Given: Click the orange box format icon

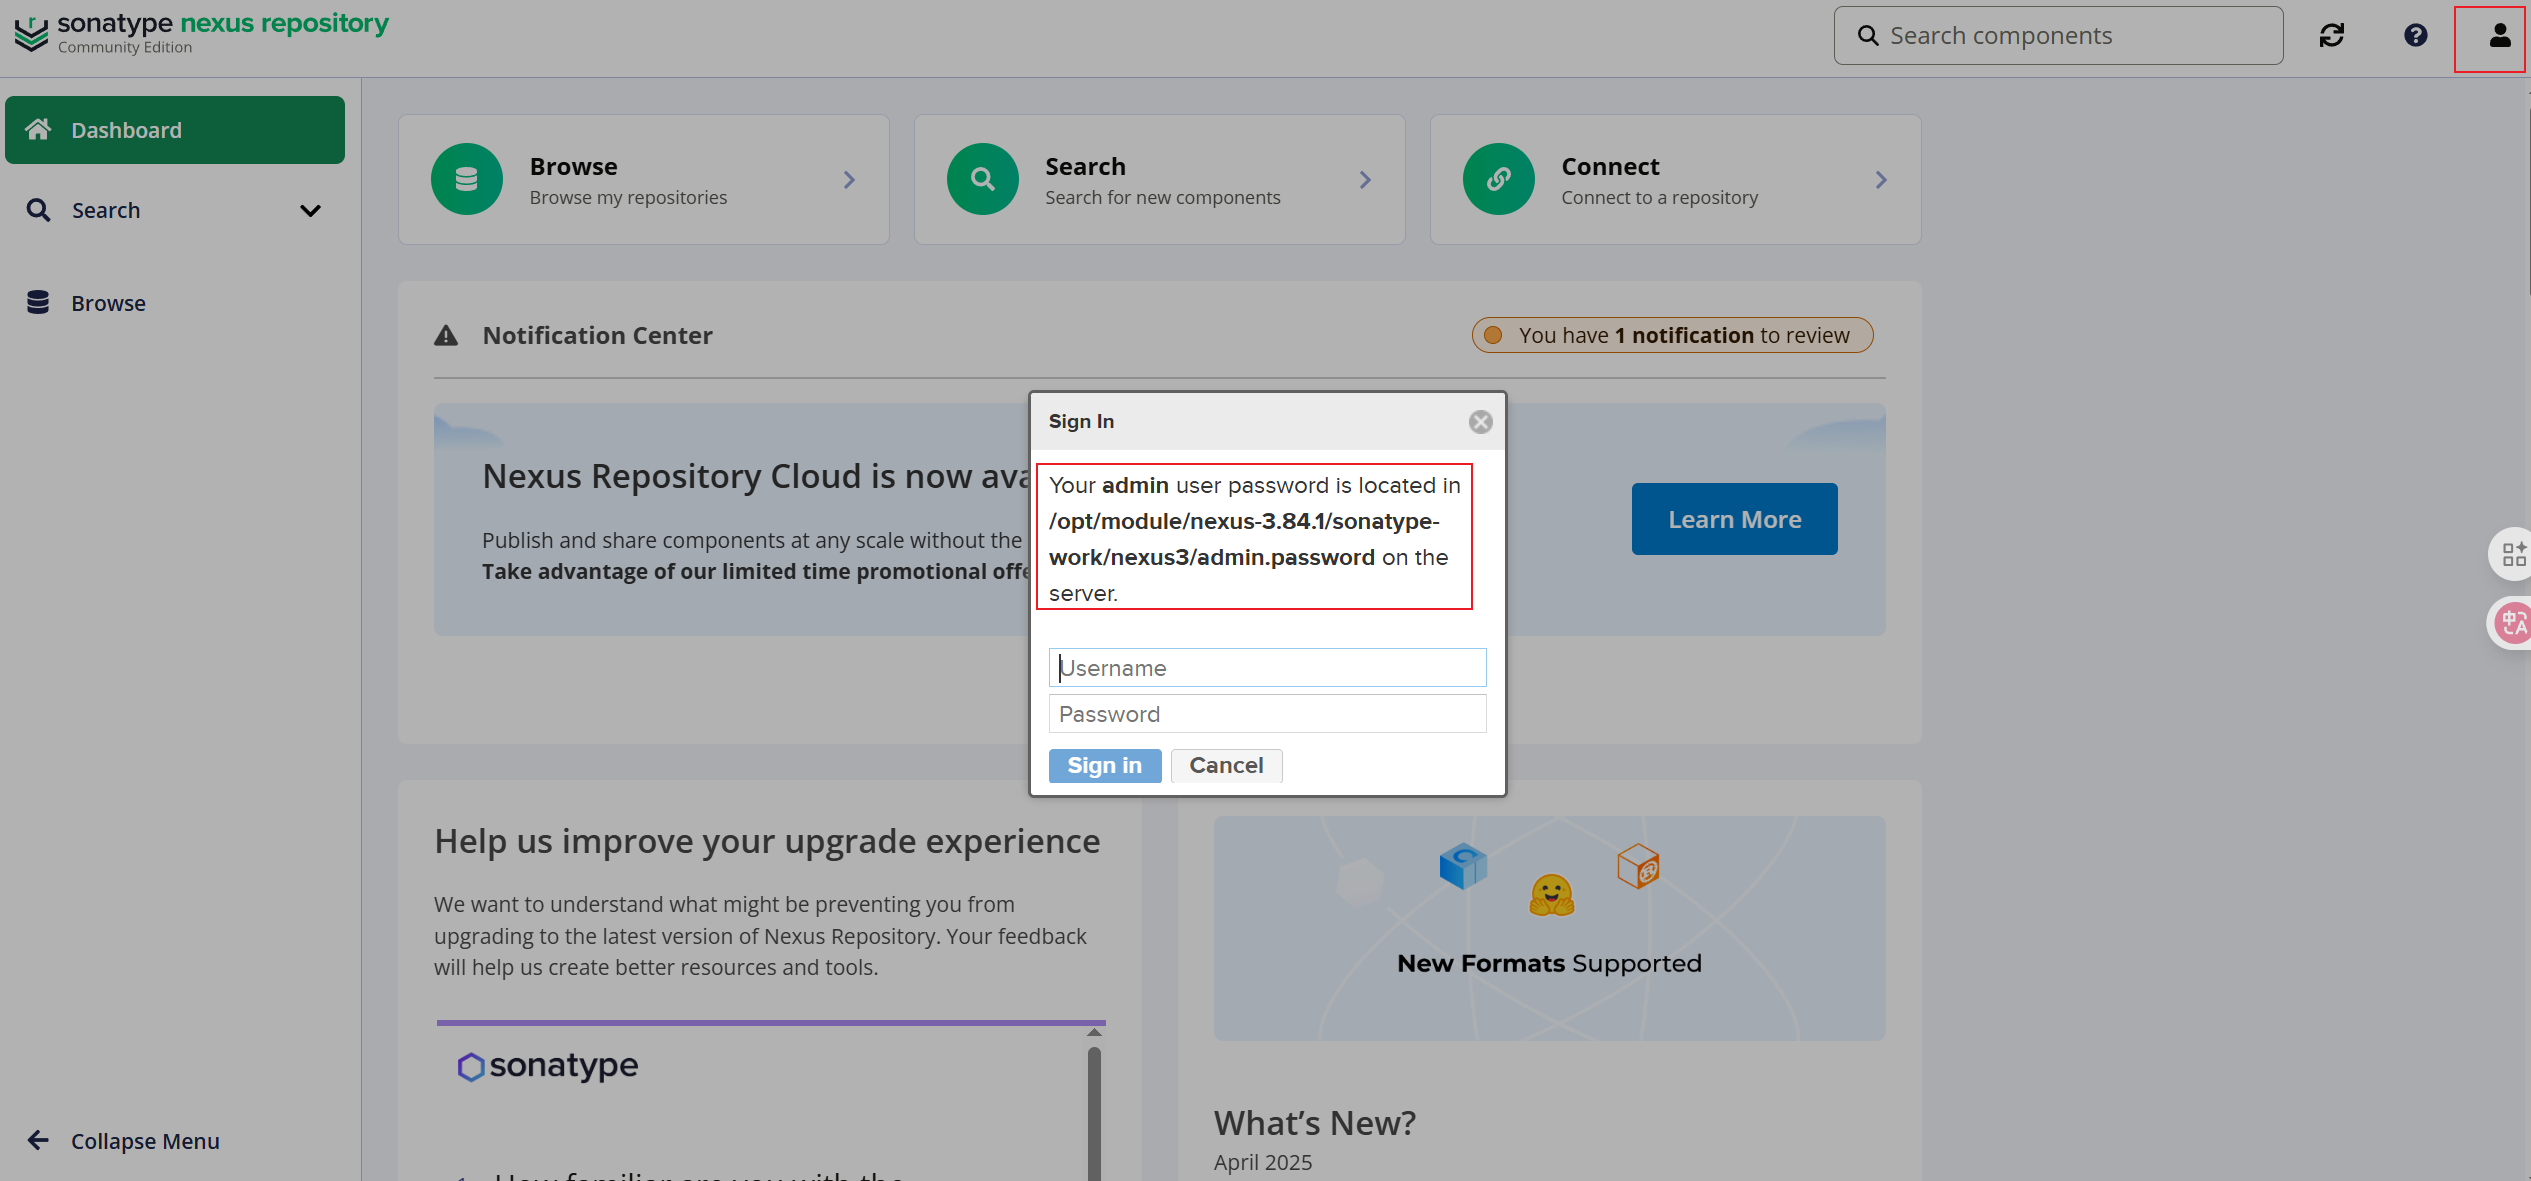Looking at the screenshot, I should coord(1638,866).
